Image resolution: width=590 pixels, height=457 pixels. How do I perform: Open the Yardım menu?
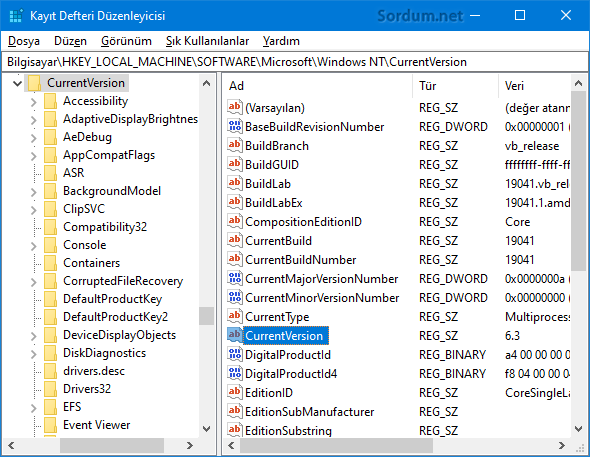(x=281, y=41)
